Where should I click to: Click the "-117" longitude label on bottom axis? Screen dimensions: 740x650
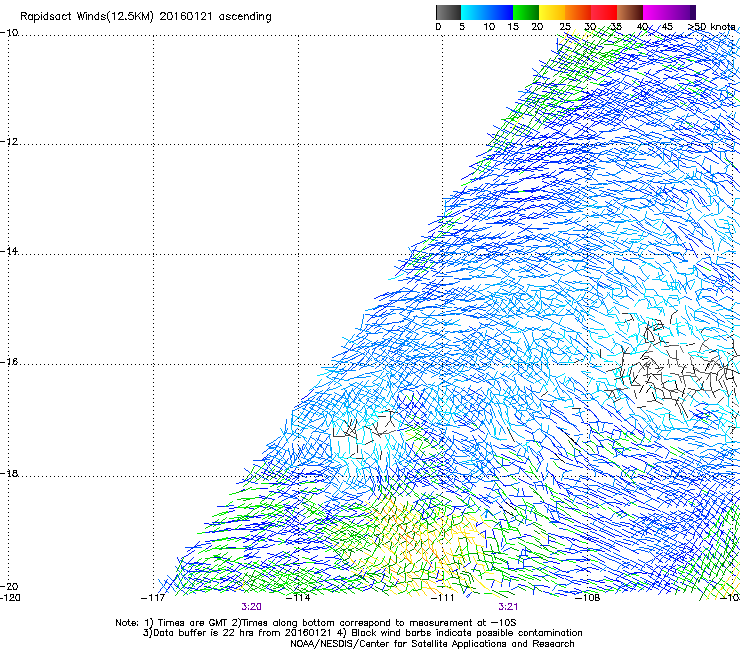153,598
